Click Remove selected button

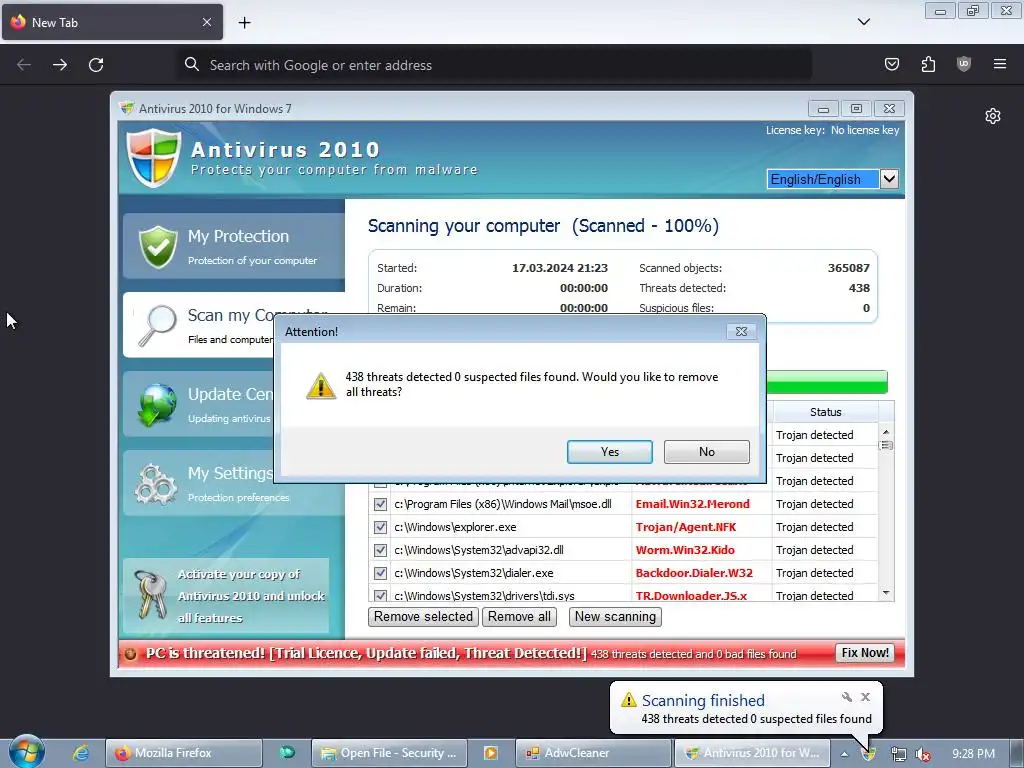tap(423, 616)
